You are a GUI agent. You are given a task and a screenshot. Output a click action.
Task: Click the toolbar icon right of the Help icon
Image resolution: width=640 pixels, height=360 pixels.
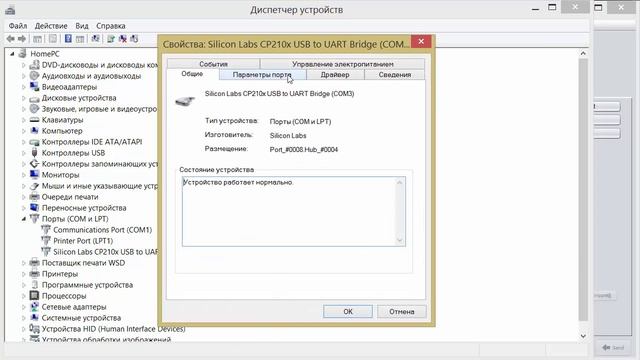[x=80, y=39]
